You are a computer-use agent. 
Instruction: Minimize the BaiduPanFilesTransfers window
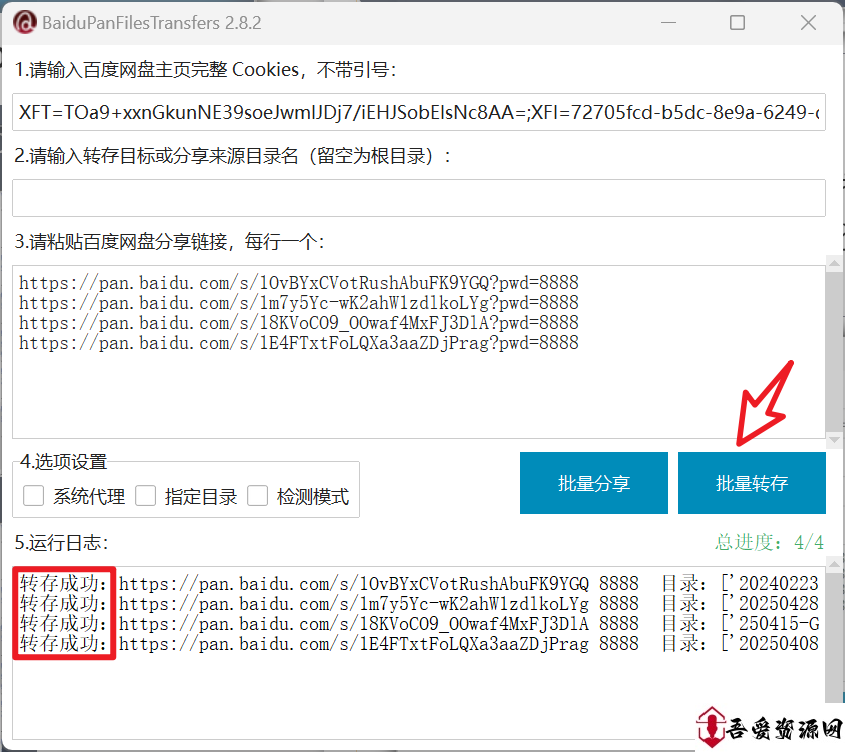tap(668, 23)
